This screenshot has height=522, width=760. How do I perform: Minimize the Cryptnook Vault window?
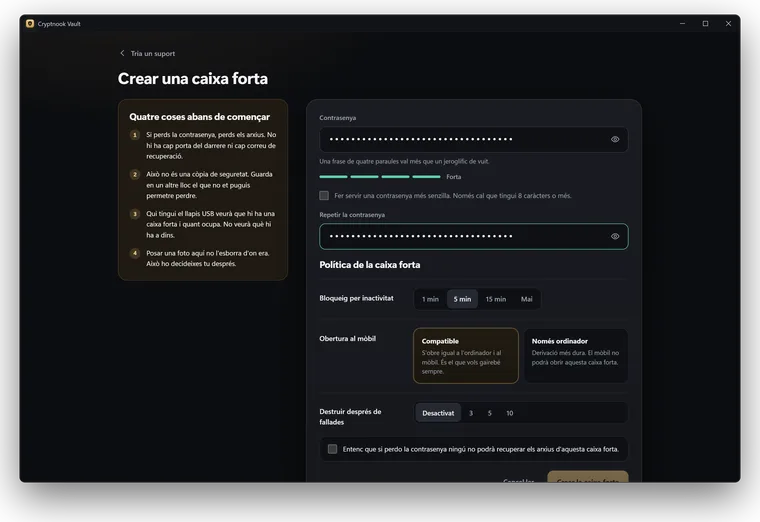click(682, 24)
